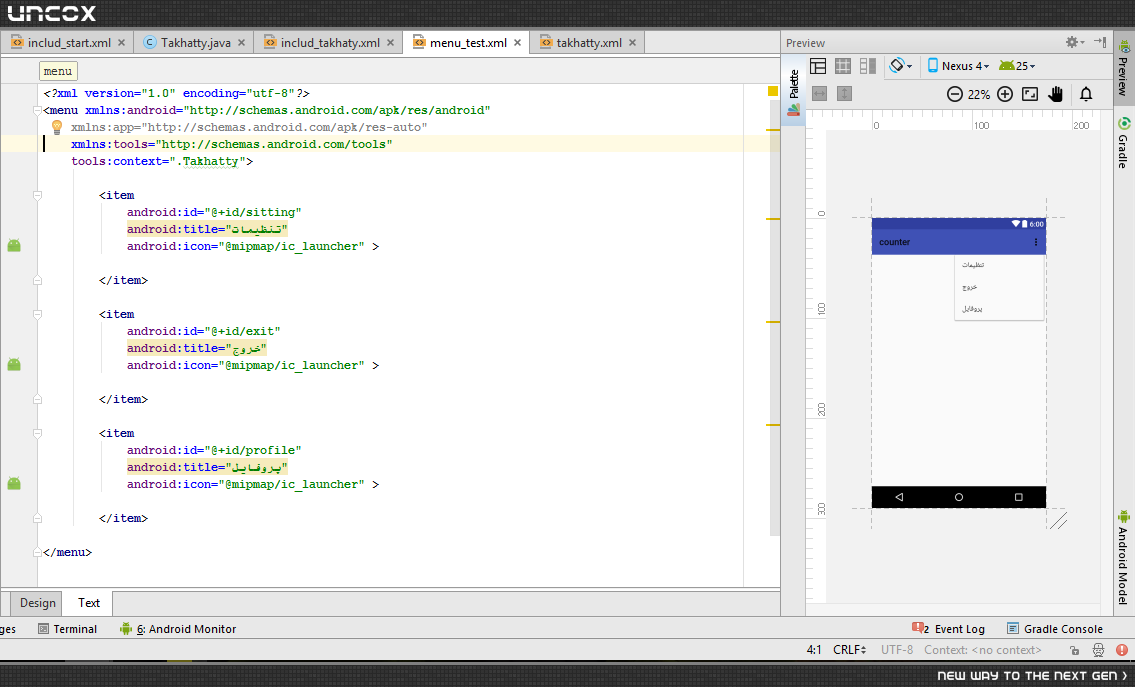The width and height of the screenshot is (1135, 687).
Task: Close the menu_test.xml tab
Action: pyautogui.click(x=518, y=43)
